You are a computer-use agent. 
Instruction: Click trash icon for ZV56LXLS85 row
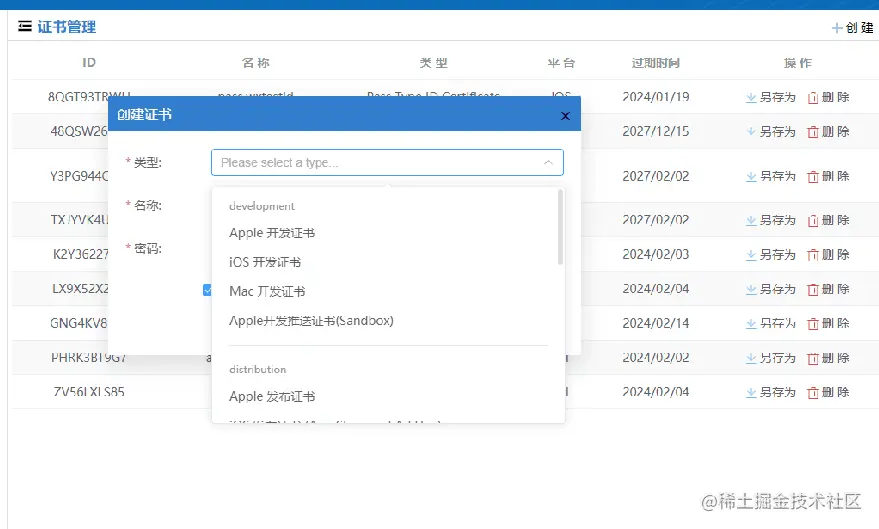point(813,392)
